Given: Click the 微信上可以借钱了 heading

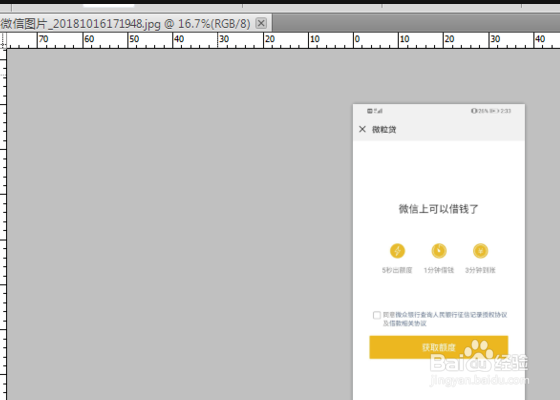Looking at the screenshot, I should (439, 209).
